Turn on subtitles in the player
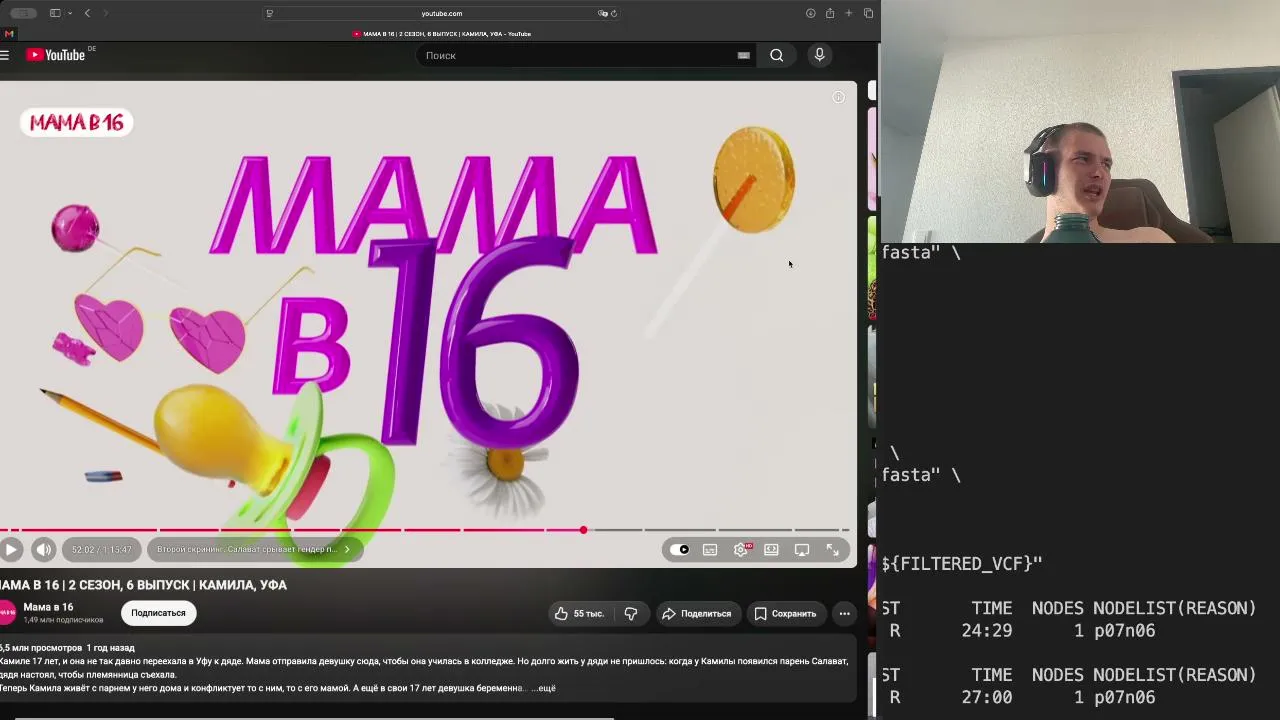Viewport: 1280px width, 720px height. pyautogui.click(x=710, y=549)
